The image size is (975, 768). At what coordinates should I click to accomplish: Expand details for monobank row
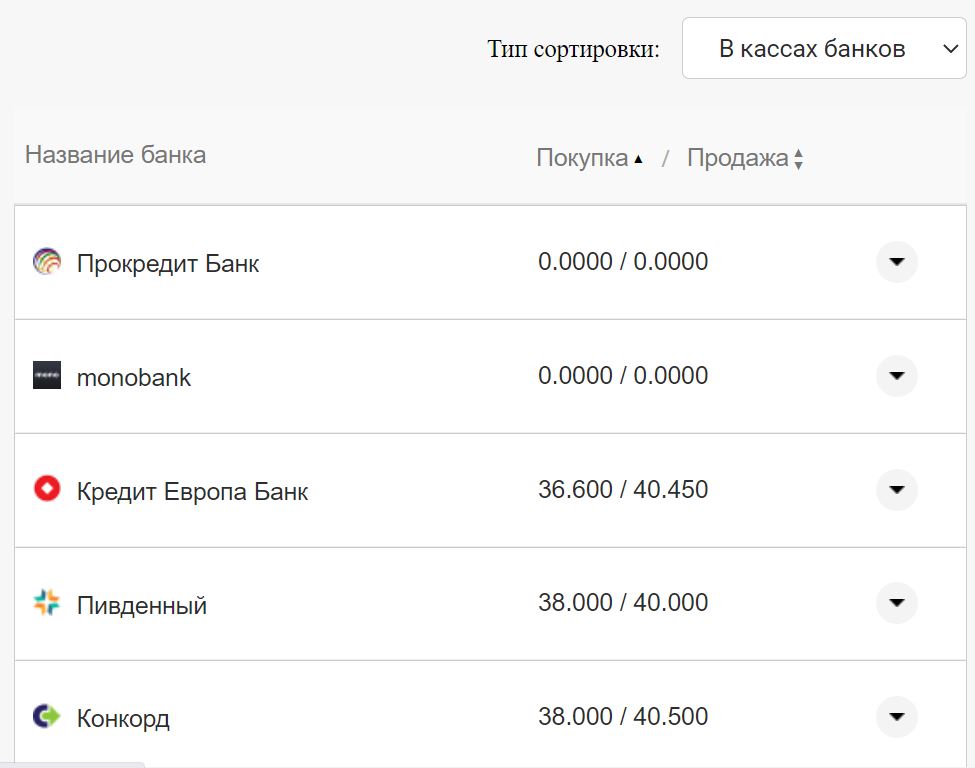897,376
